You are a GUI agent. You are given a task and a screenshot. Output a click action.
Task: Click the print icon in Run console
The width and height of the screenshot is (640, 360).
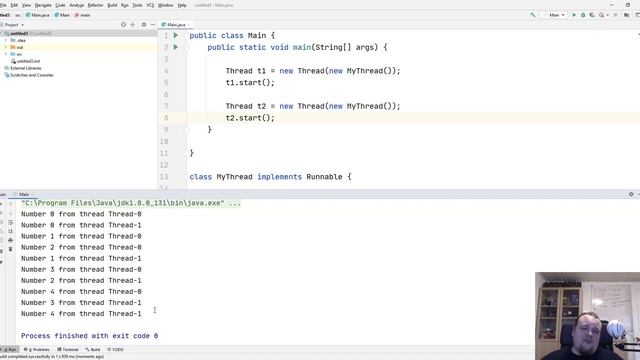tap(11, 240)
